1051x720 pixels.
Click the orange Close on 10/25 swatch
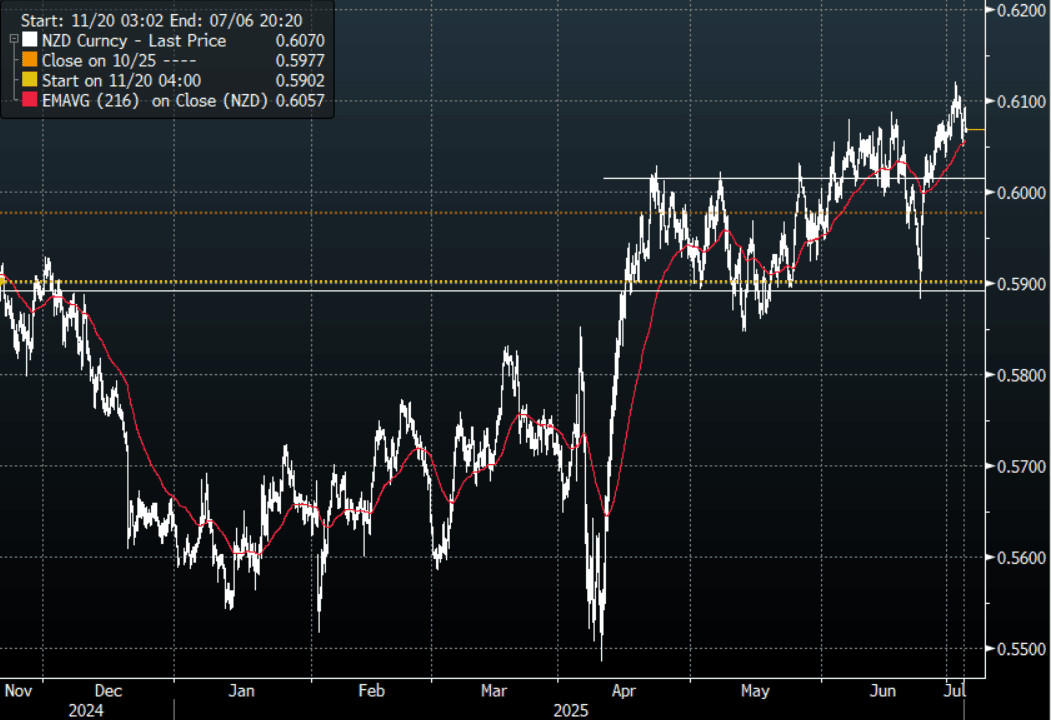pyautogui.click(x=28, y=61)
